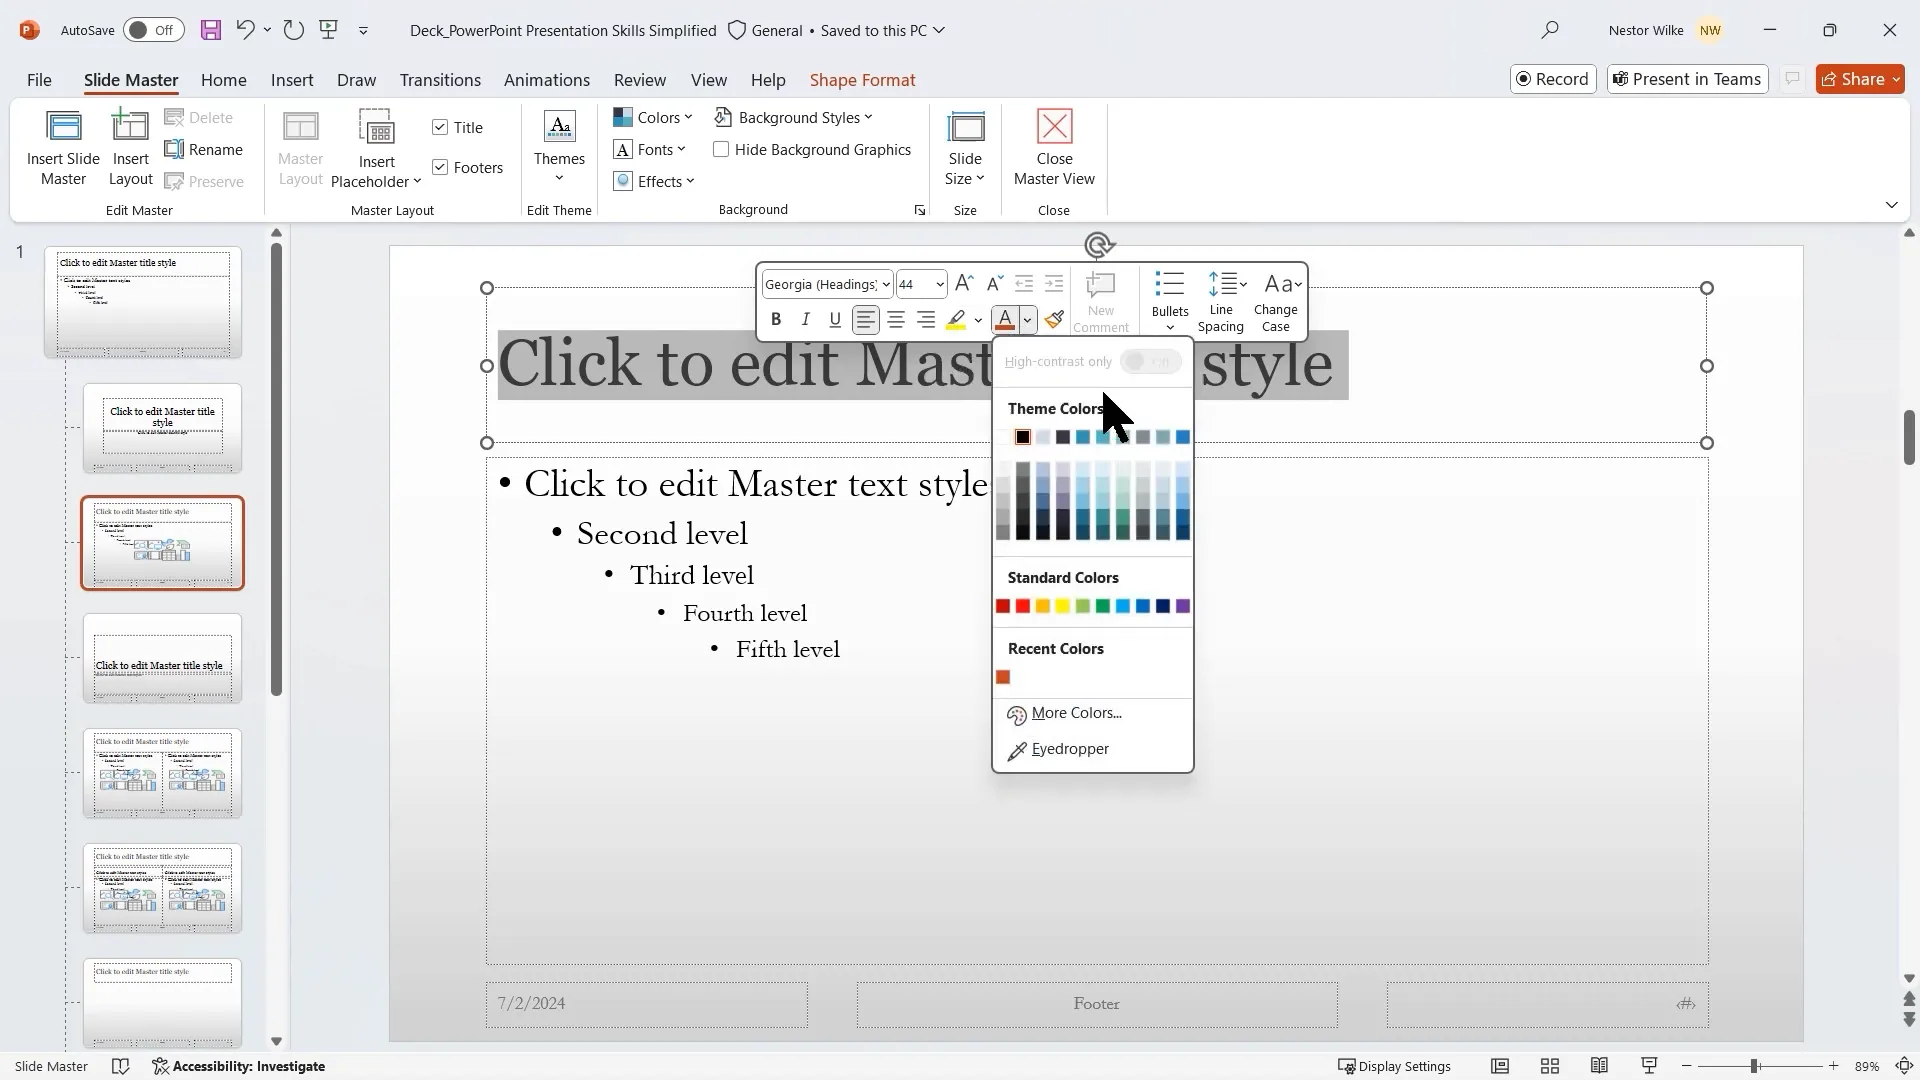
Task: Click Decrease Font Size icon
Action: (994, 284)
